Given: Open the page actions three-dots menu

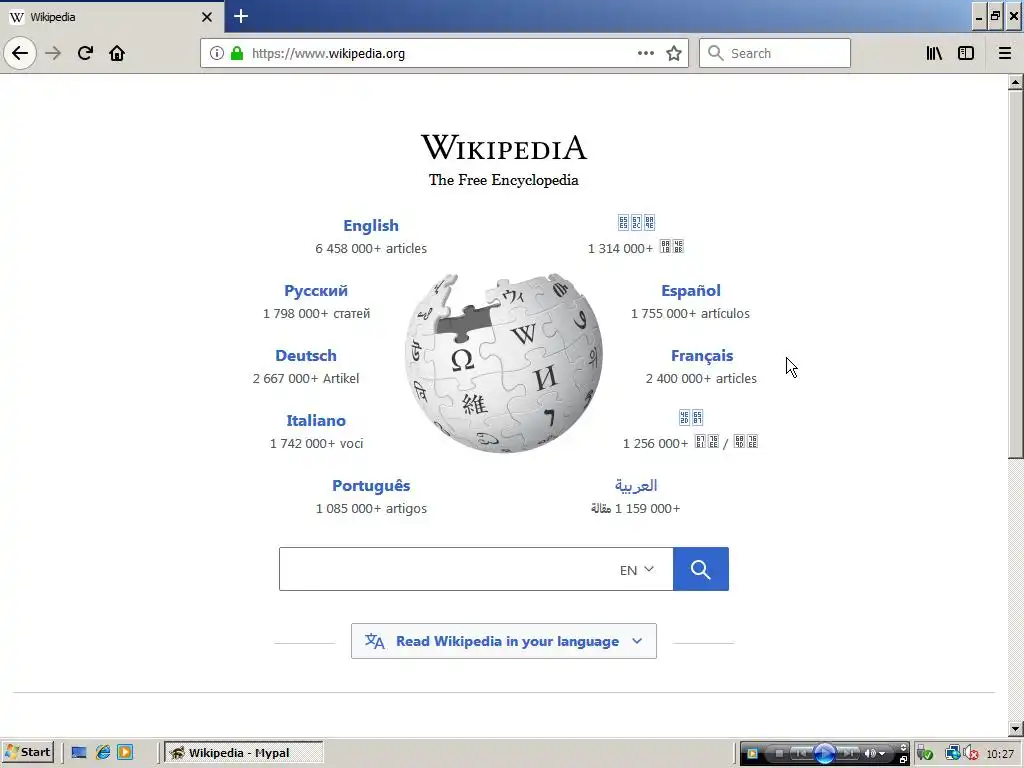Looking at the screenshot, I should 645,53.
